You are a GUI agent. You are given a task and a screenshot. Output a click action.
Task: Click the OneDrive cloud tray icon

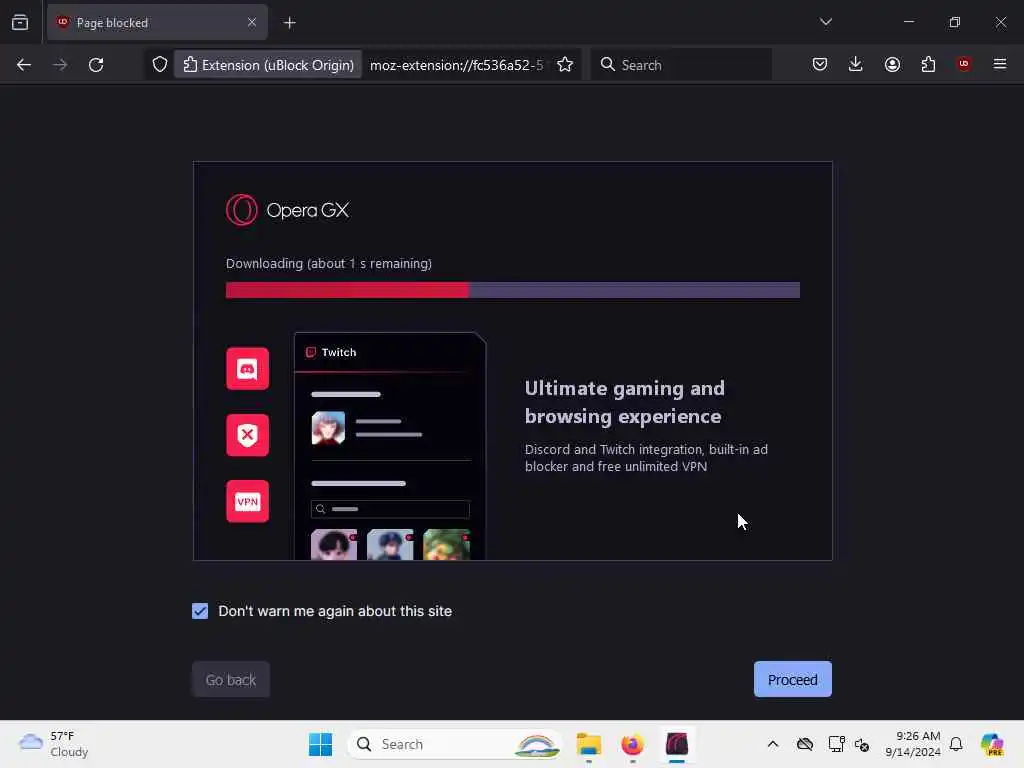(x=805, y=744)
